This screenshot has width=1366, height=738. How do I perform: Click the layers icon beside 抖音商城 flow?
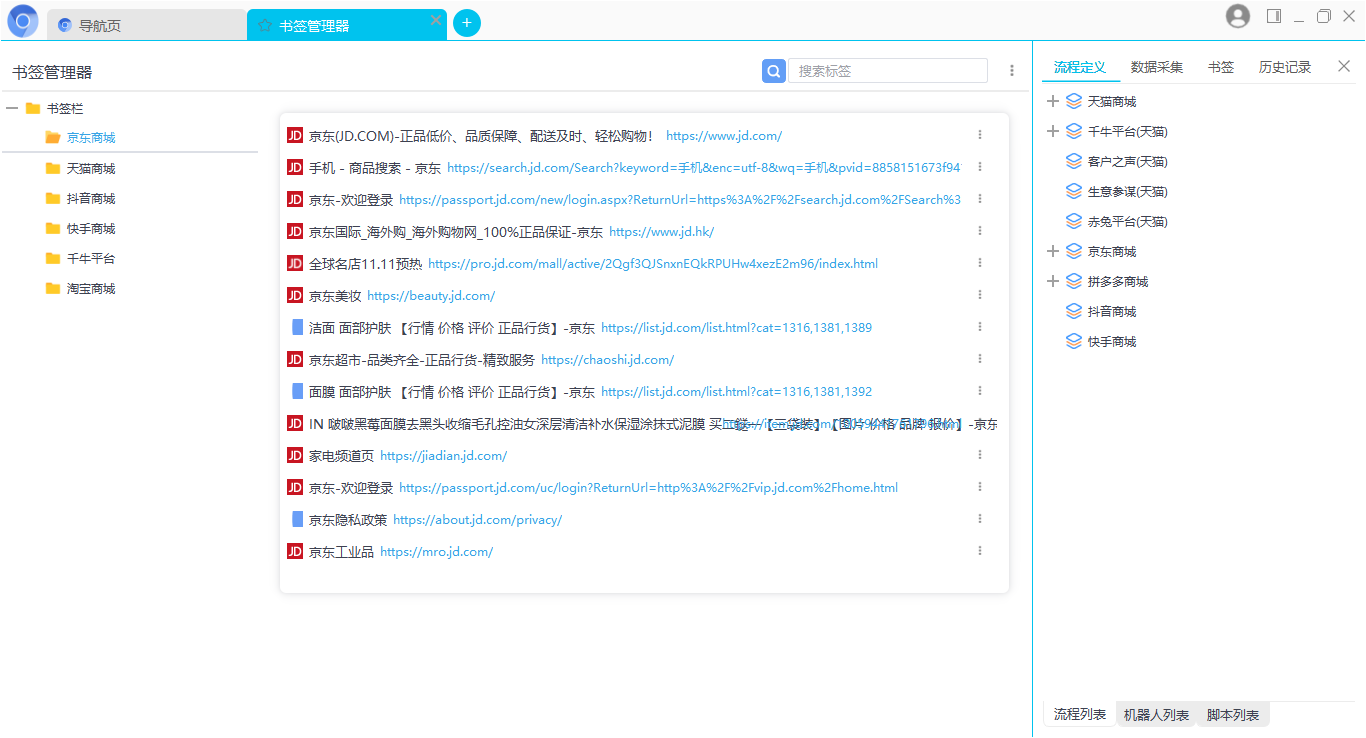1074,311
